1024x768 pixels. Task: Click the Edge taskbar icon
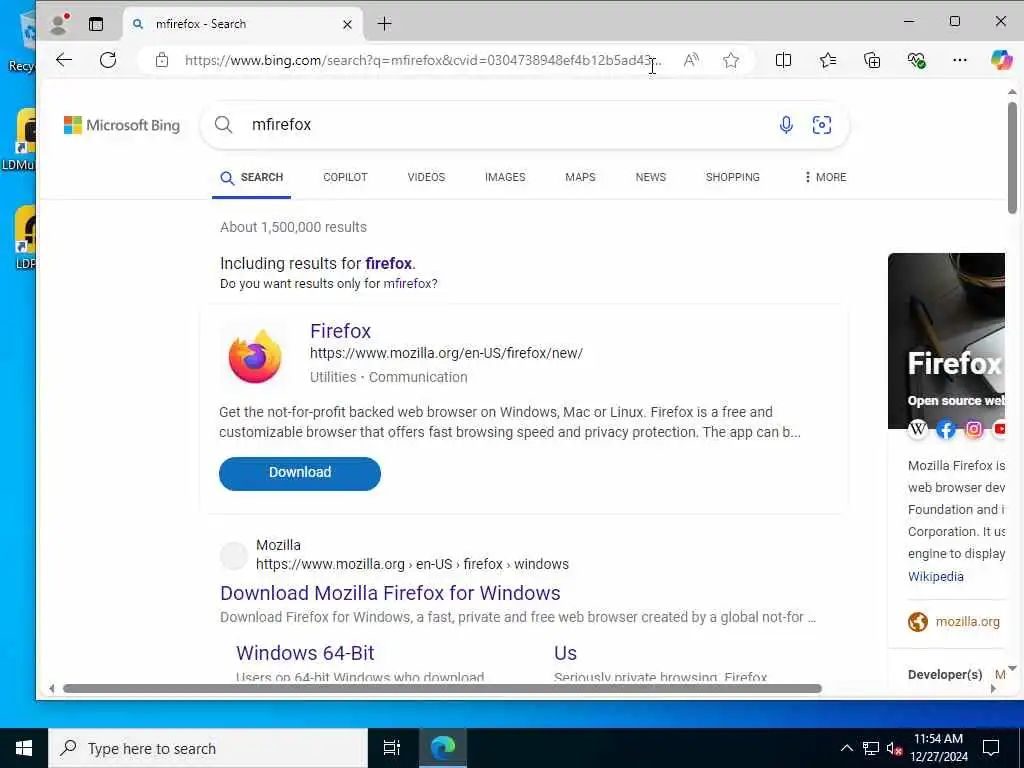[442, 748]
